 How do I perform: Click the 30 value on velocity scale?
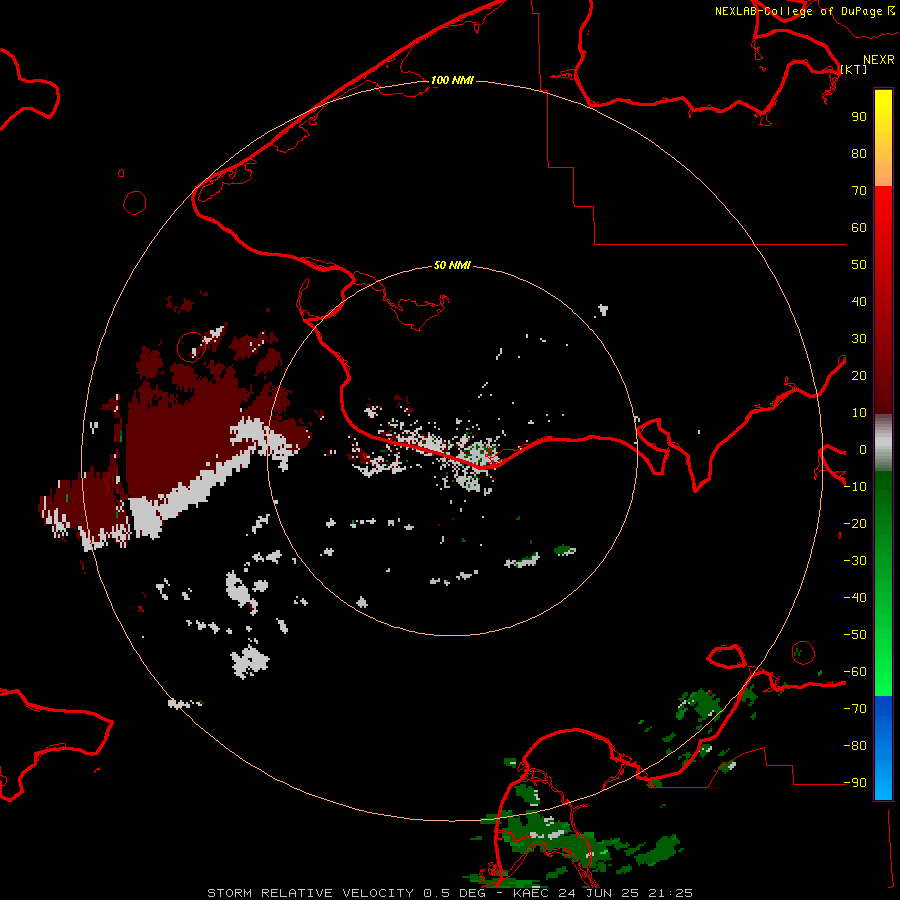pyautogui.click(x=859, y=339)
